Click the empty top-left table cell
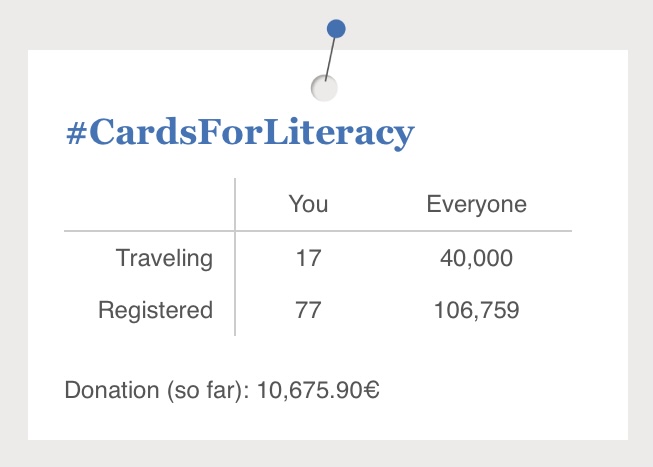This screenshot has width=653, height=467. coord(150,204)
